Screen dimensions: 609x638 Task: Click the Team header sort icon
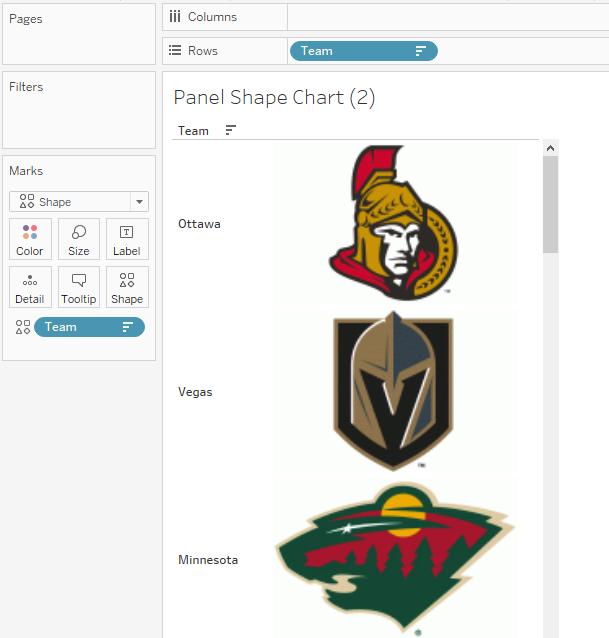click(231, 130)
